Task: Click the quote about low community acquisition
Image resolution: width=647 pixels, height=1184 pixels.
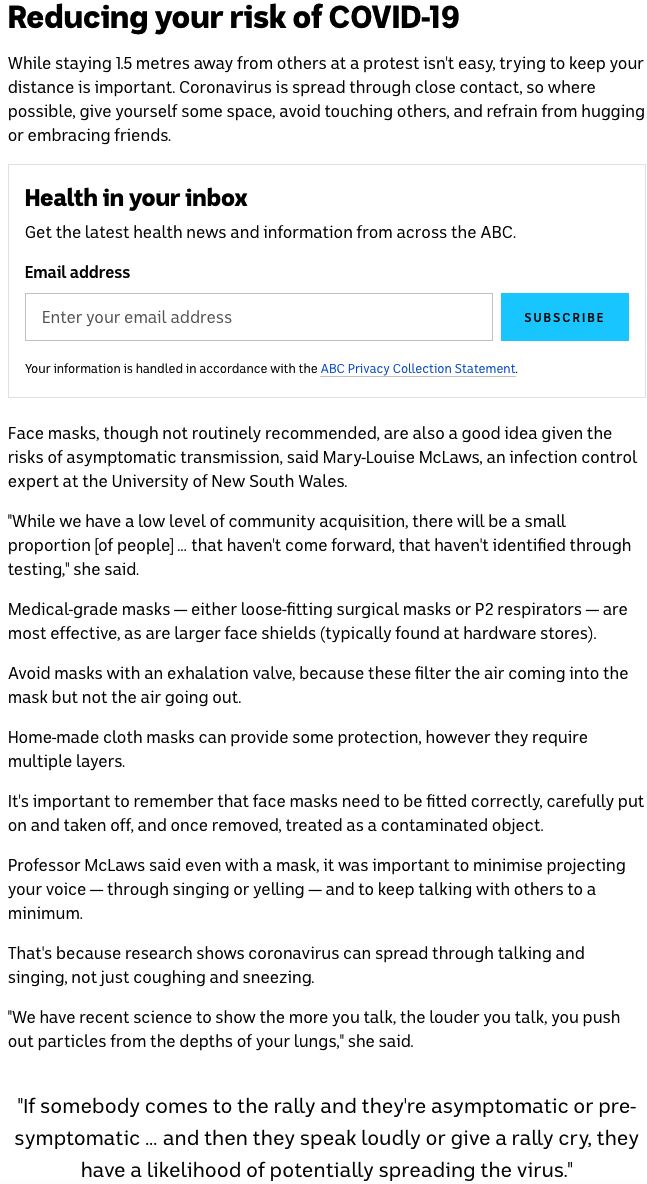Action: (319, 545)
